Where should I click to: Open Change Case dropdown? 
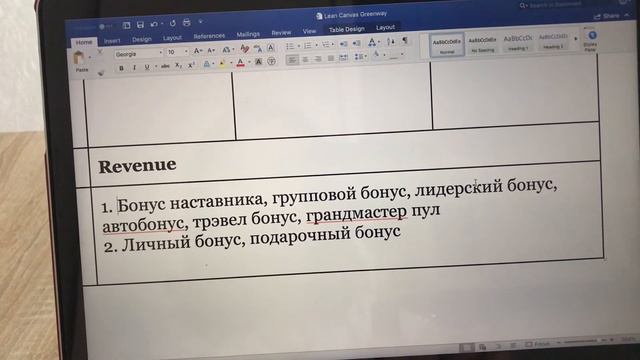(228, 50)
